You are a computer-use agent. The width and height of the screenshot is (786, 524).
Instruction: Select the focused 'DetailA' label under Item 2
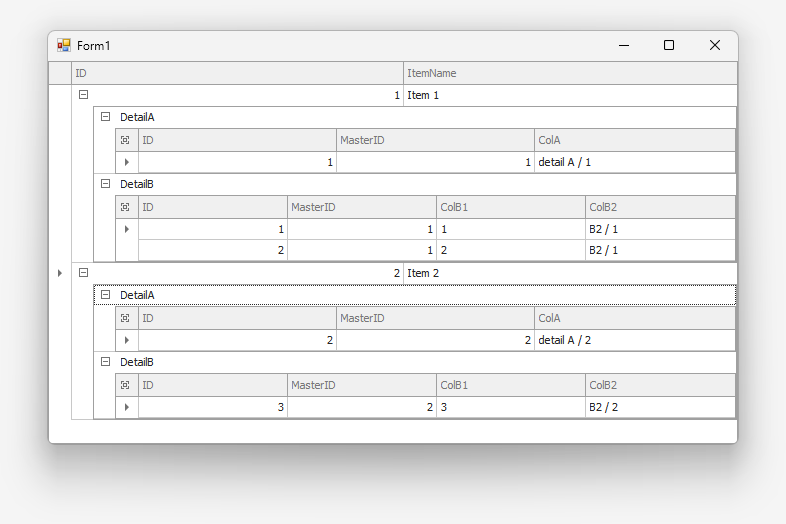[137, 295]
